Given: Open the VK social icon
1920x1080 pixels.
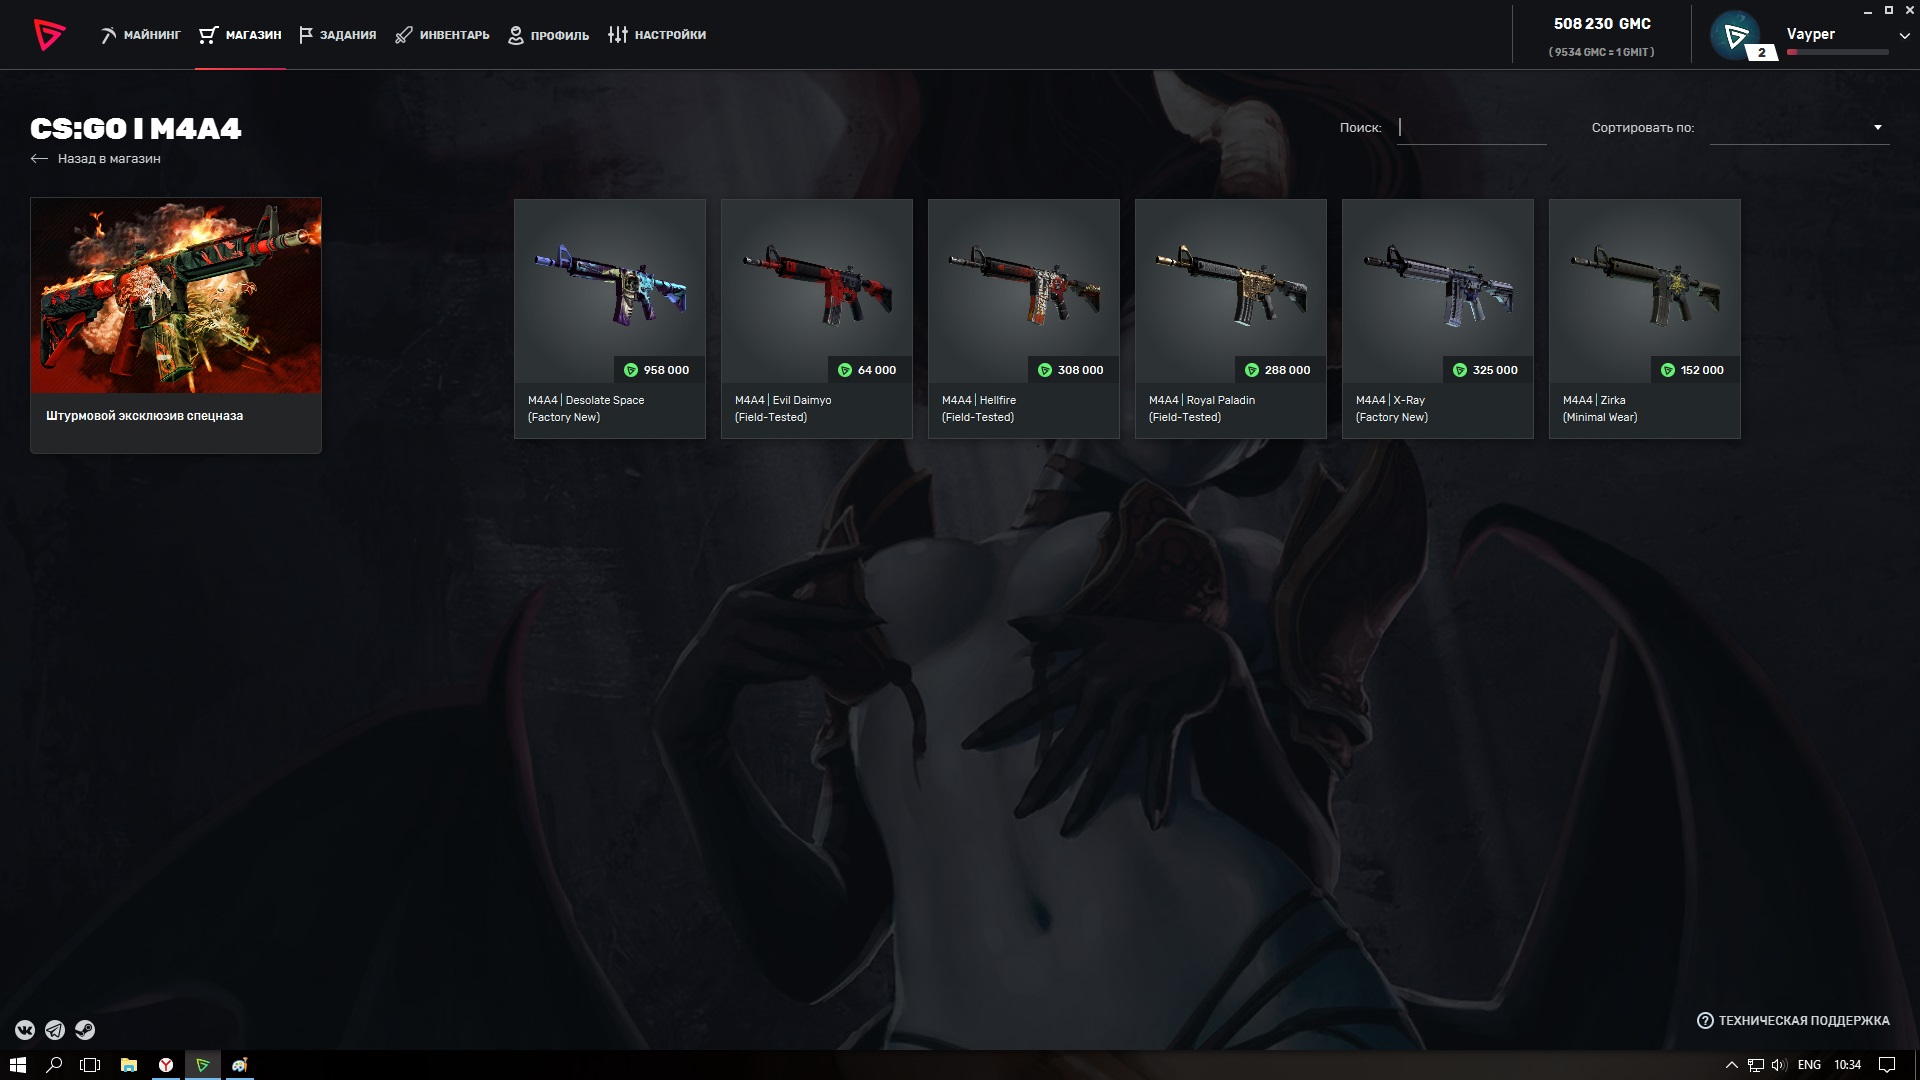Looking at the screenshot, I should pos(25,1030).
